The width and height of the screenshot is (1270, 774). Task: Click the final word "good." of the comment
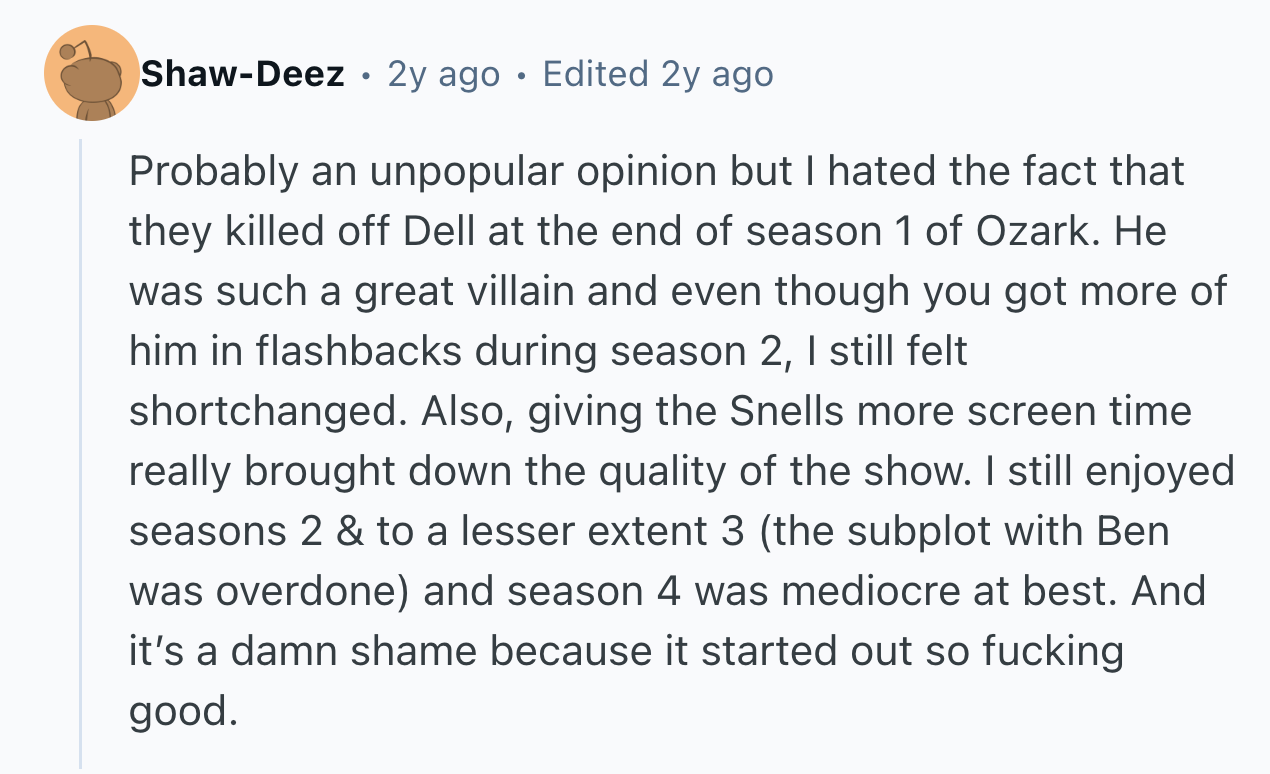click(x=184, y=711)
